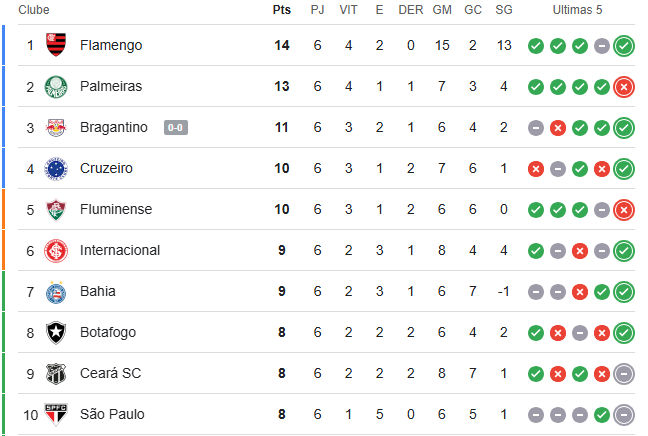Click the Cruzeiro blue crest
This screenshot has height=436, width=648.
(x=56, y=168)
